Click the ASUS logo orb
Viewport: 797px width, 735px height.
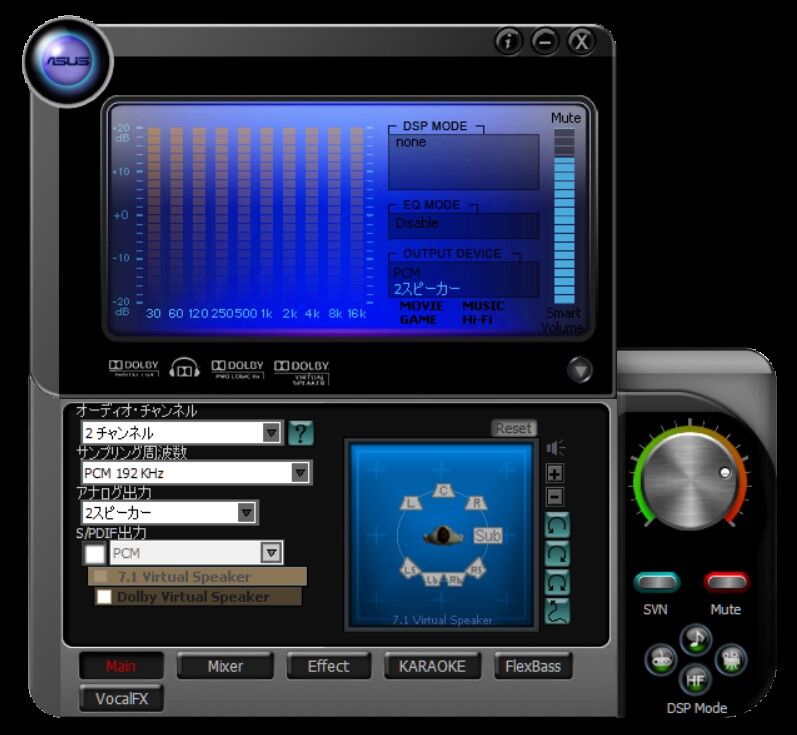pyautogui.click(x=68, y=61)
